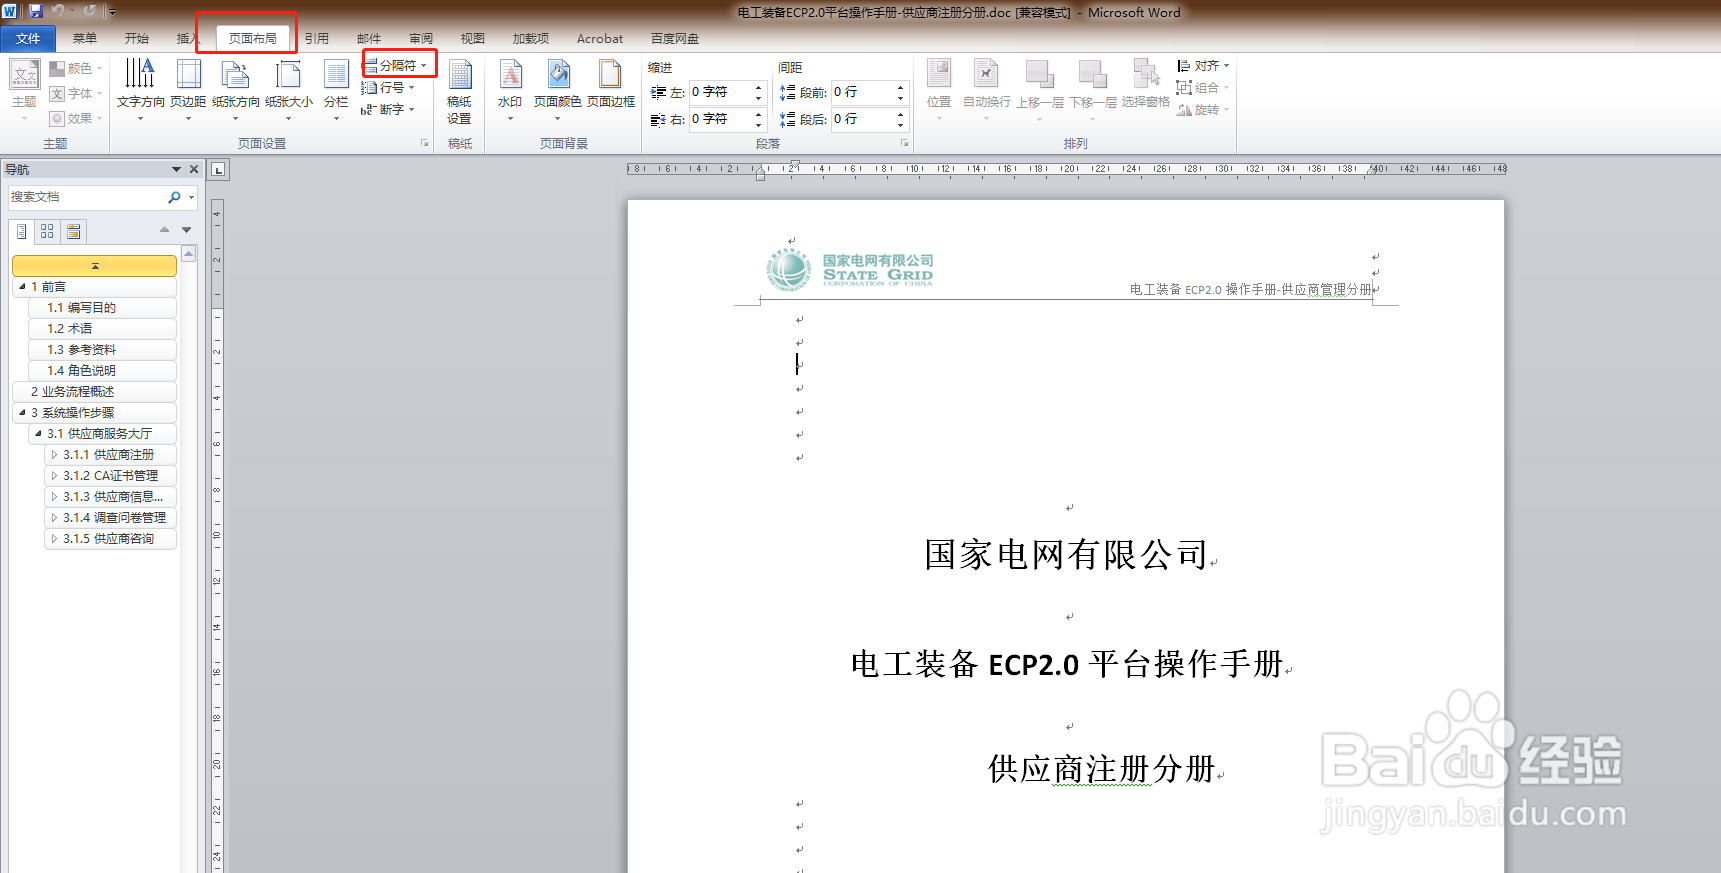The height and width of the screenshot is (873, 1721).
Task: Open the 百度网盘 ribbon tab
Action: (675, 38)
